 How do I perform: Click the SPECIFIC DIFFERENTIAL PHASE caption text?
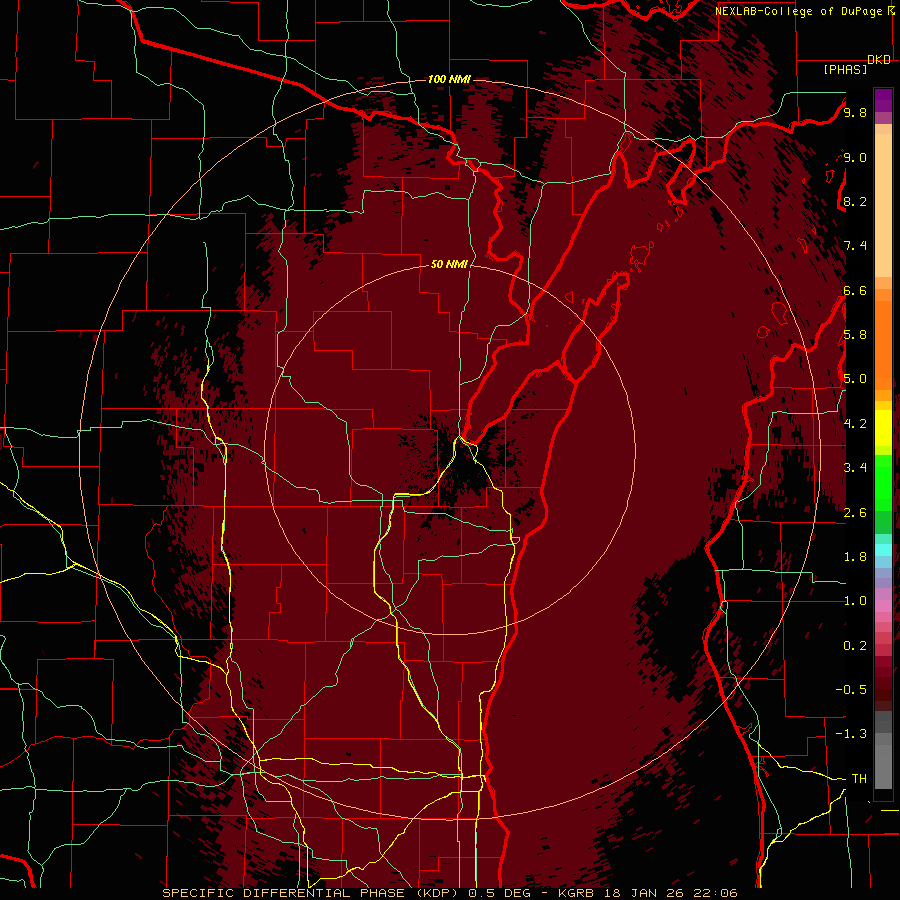(x=282, y=893)
